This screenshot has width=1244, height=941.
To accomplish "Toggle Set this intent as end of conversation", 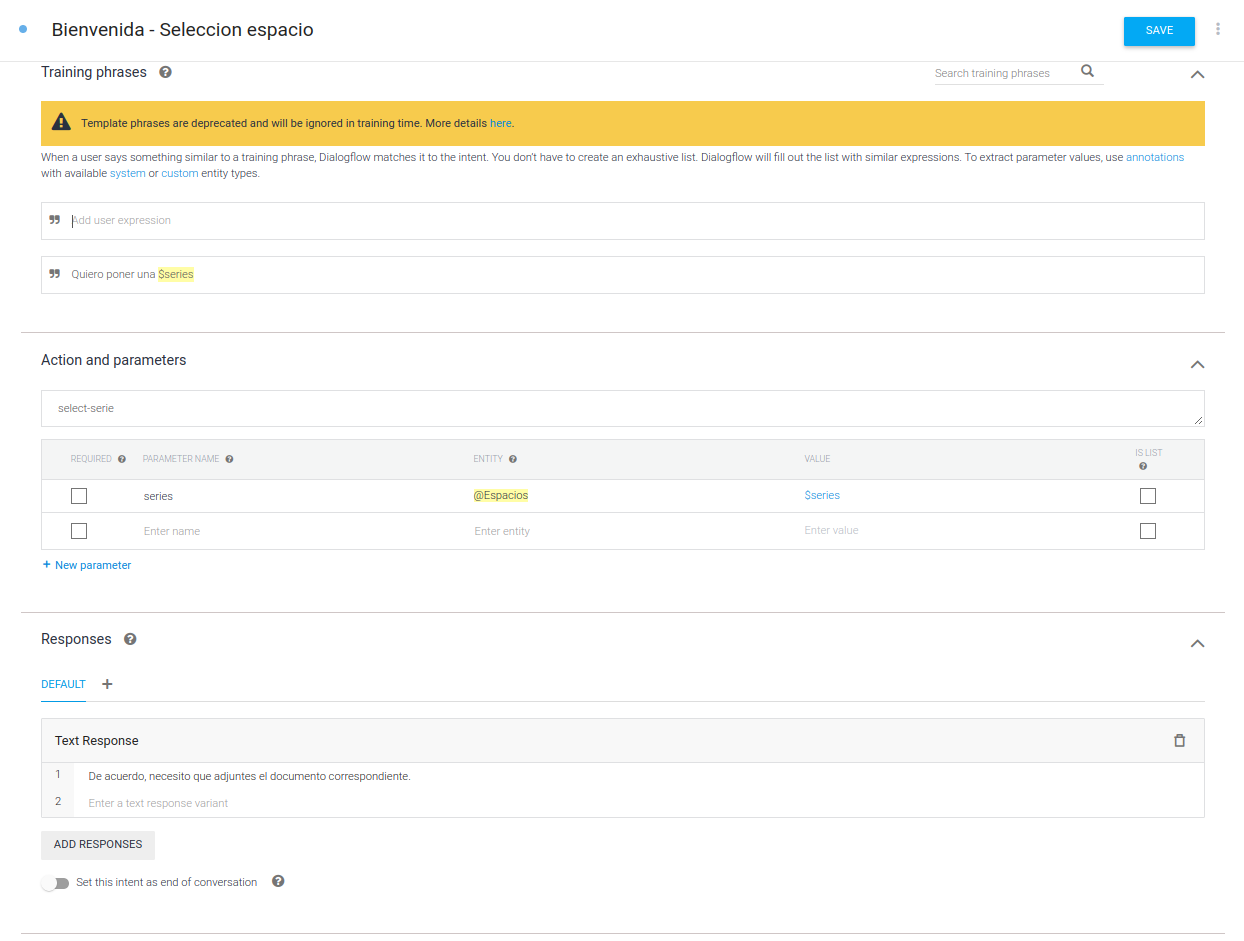I will point(55,883).
